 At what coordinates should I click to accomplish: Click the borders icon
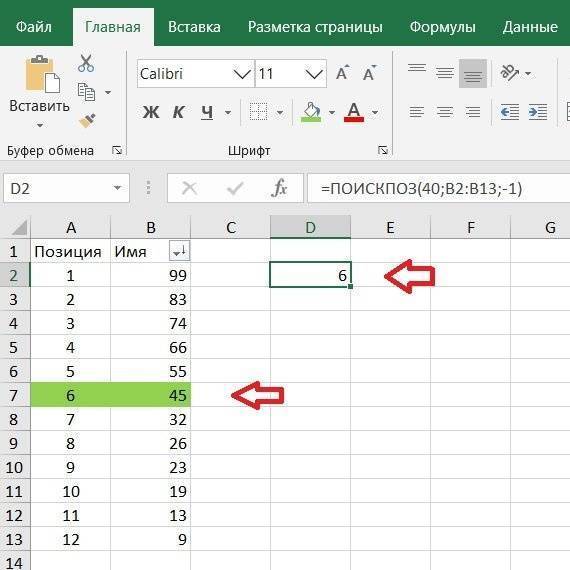click(258, 112)
